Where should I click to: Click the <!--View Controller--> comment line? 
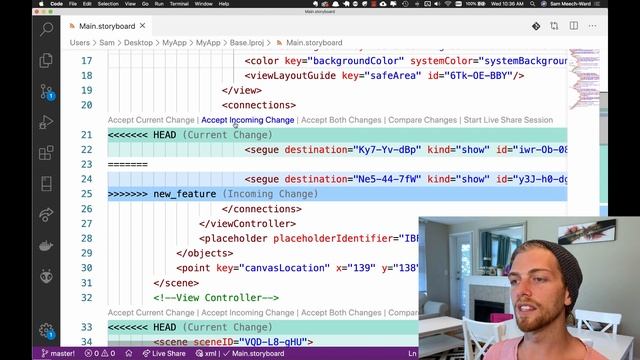(216, 298)
